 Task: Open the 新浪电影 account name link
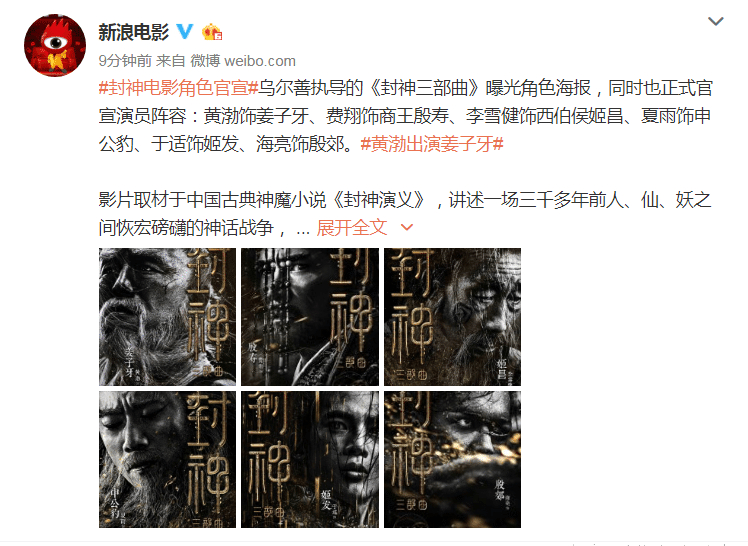click(134, 32)
